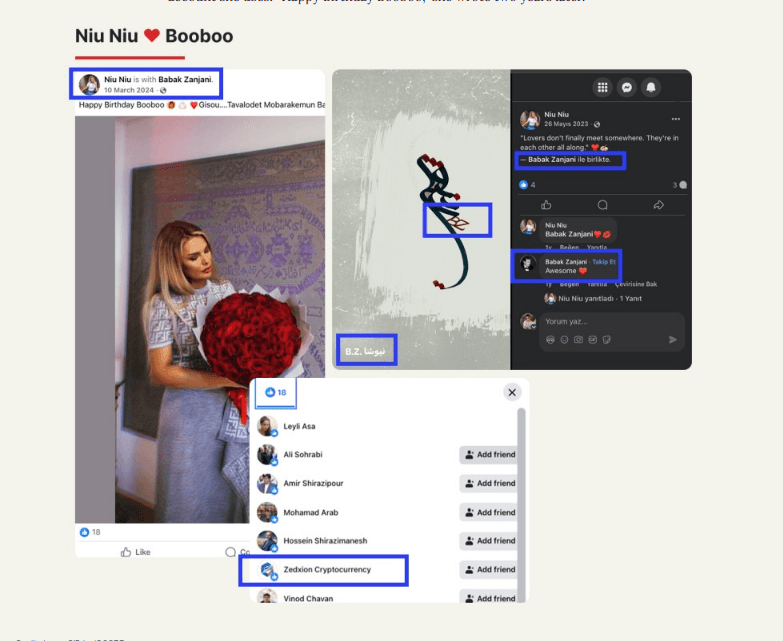Viewport: 783px width, 641px height.
Task: Open the Messenger icon in dark panel
Action: [627, 87]
